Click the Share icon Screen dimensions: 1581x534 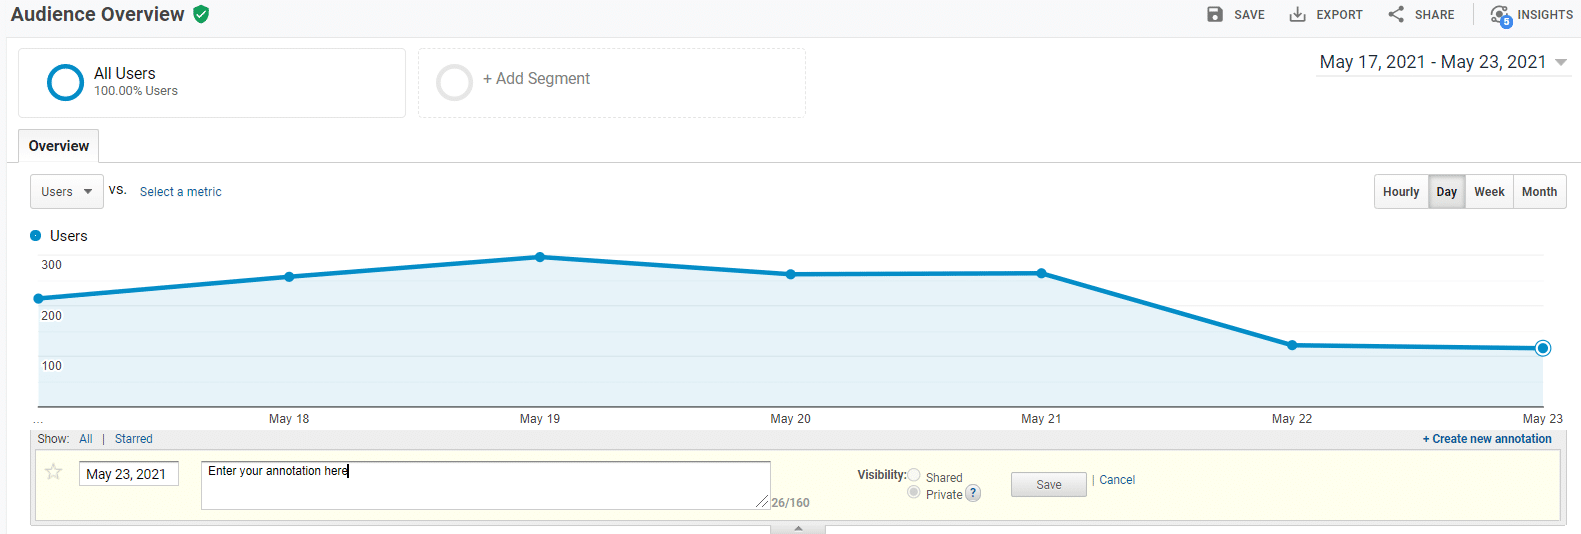pos(1396,14)
